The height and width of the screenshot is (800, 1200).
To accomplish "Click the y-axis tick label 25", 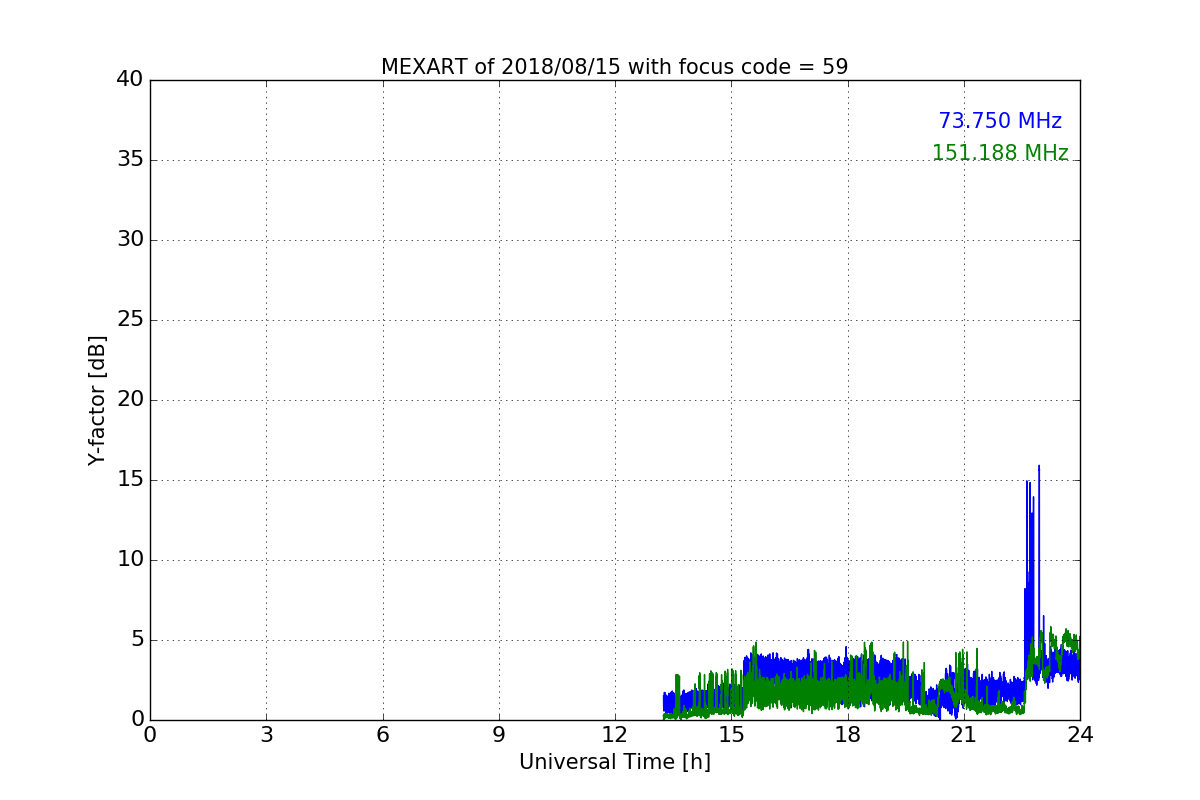I will 130,320.
